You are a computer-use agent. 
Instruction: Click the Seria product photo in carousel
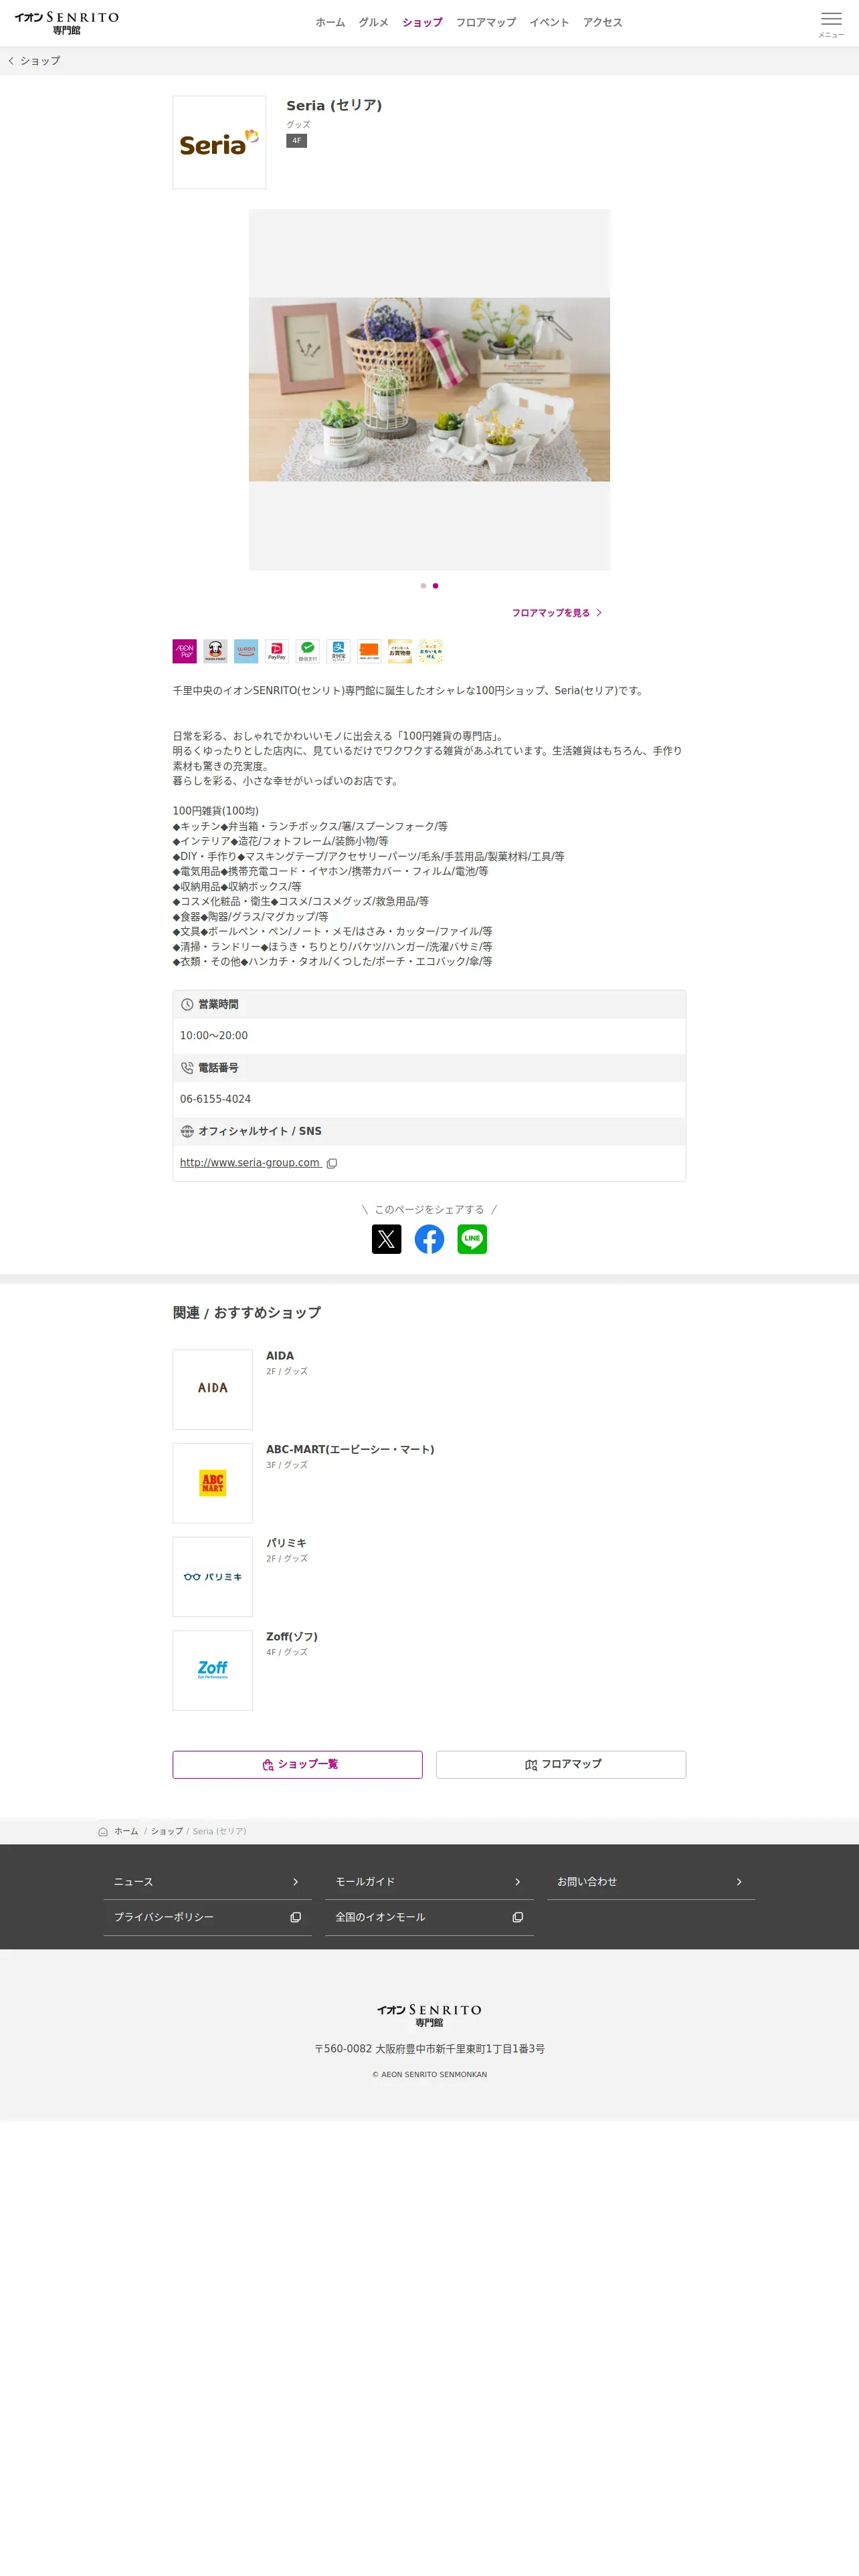429,390
